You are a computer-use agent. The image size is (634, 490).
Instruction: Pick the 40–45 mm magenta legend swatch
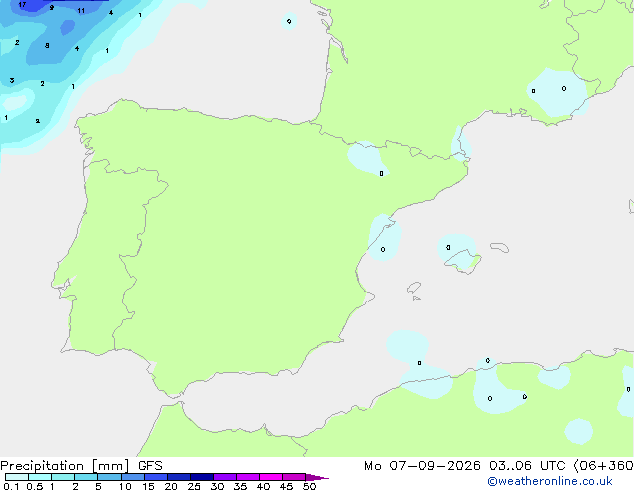click(271, 477)
